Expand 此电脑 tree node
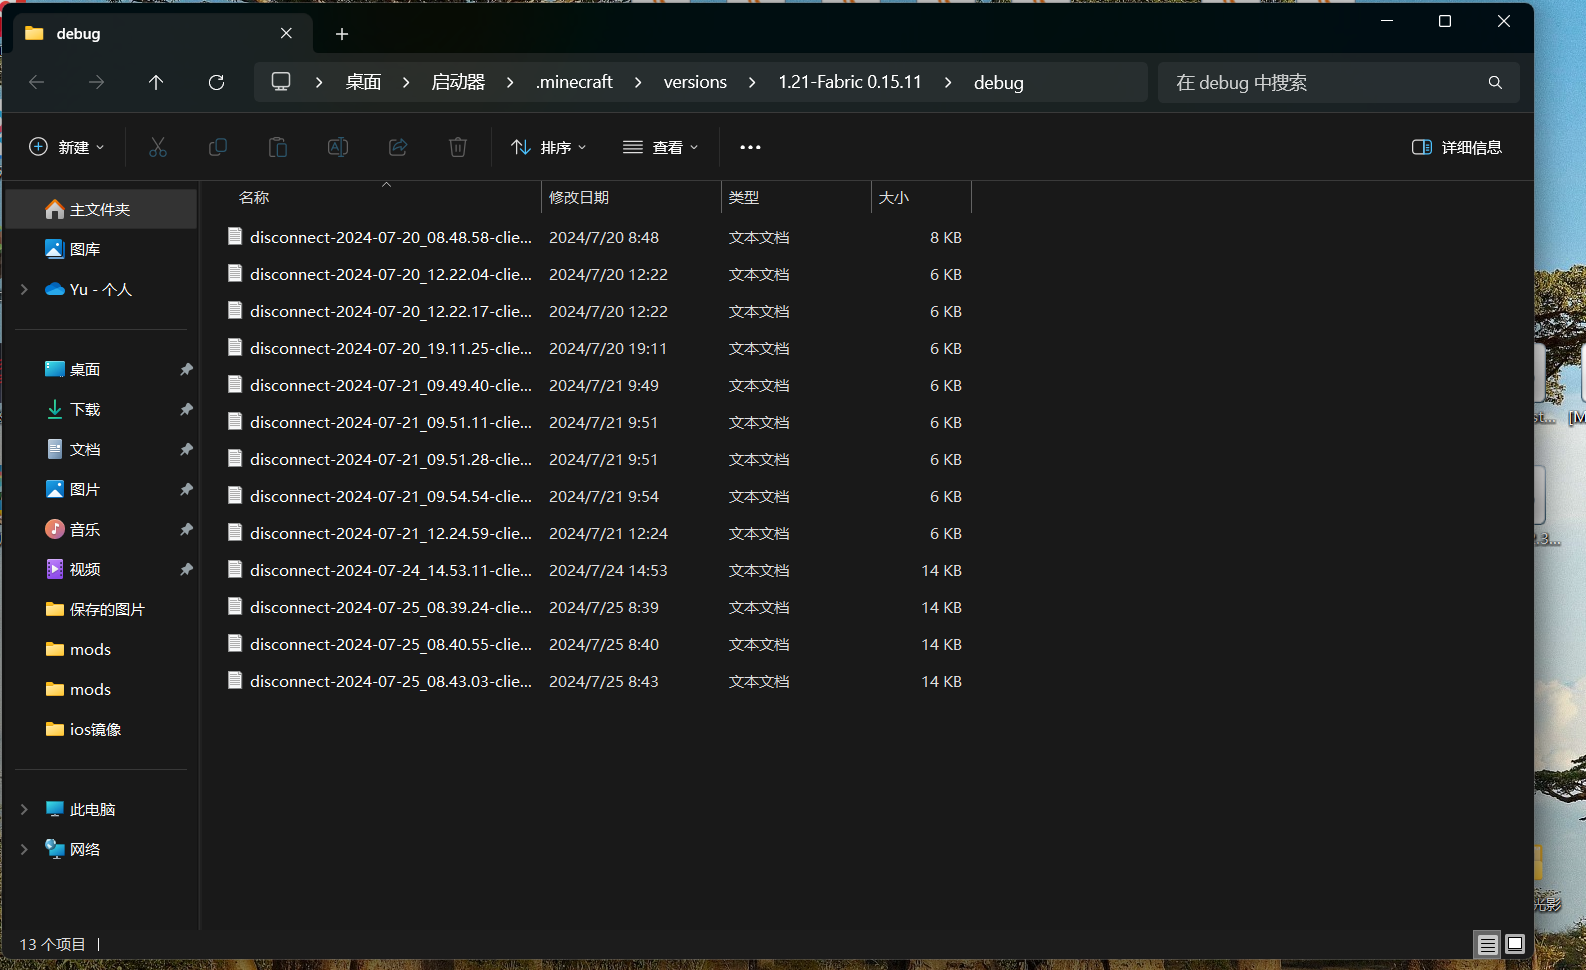 [x=24, y=809]
